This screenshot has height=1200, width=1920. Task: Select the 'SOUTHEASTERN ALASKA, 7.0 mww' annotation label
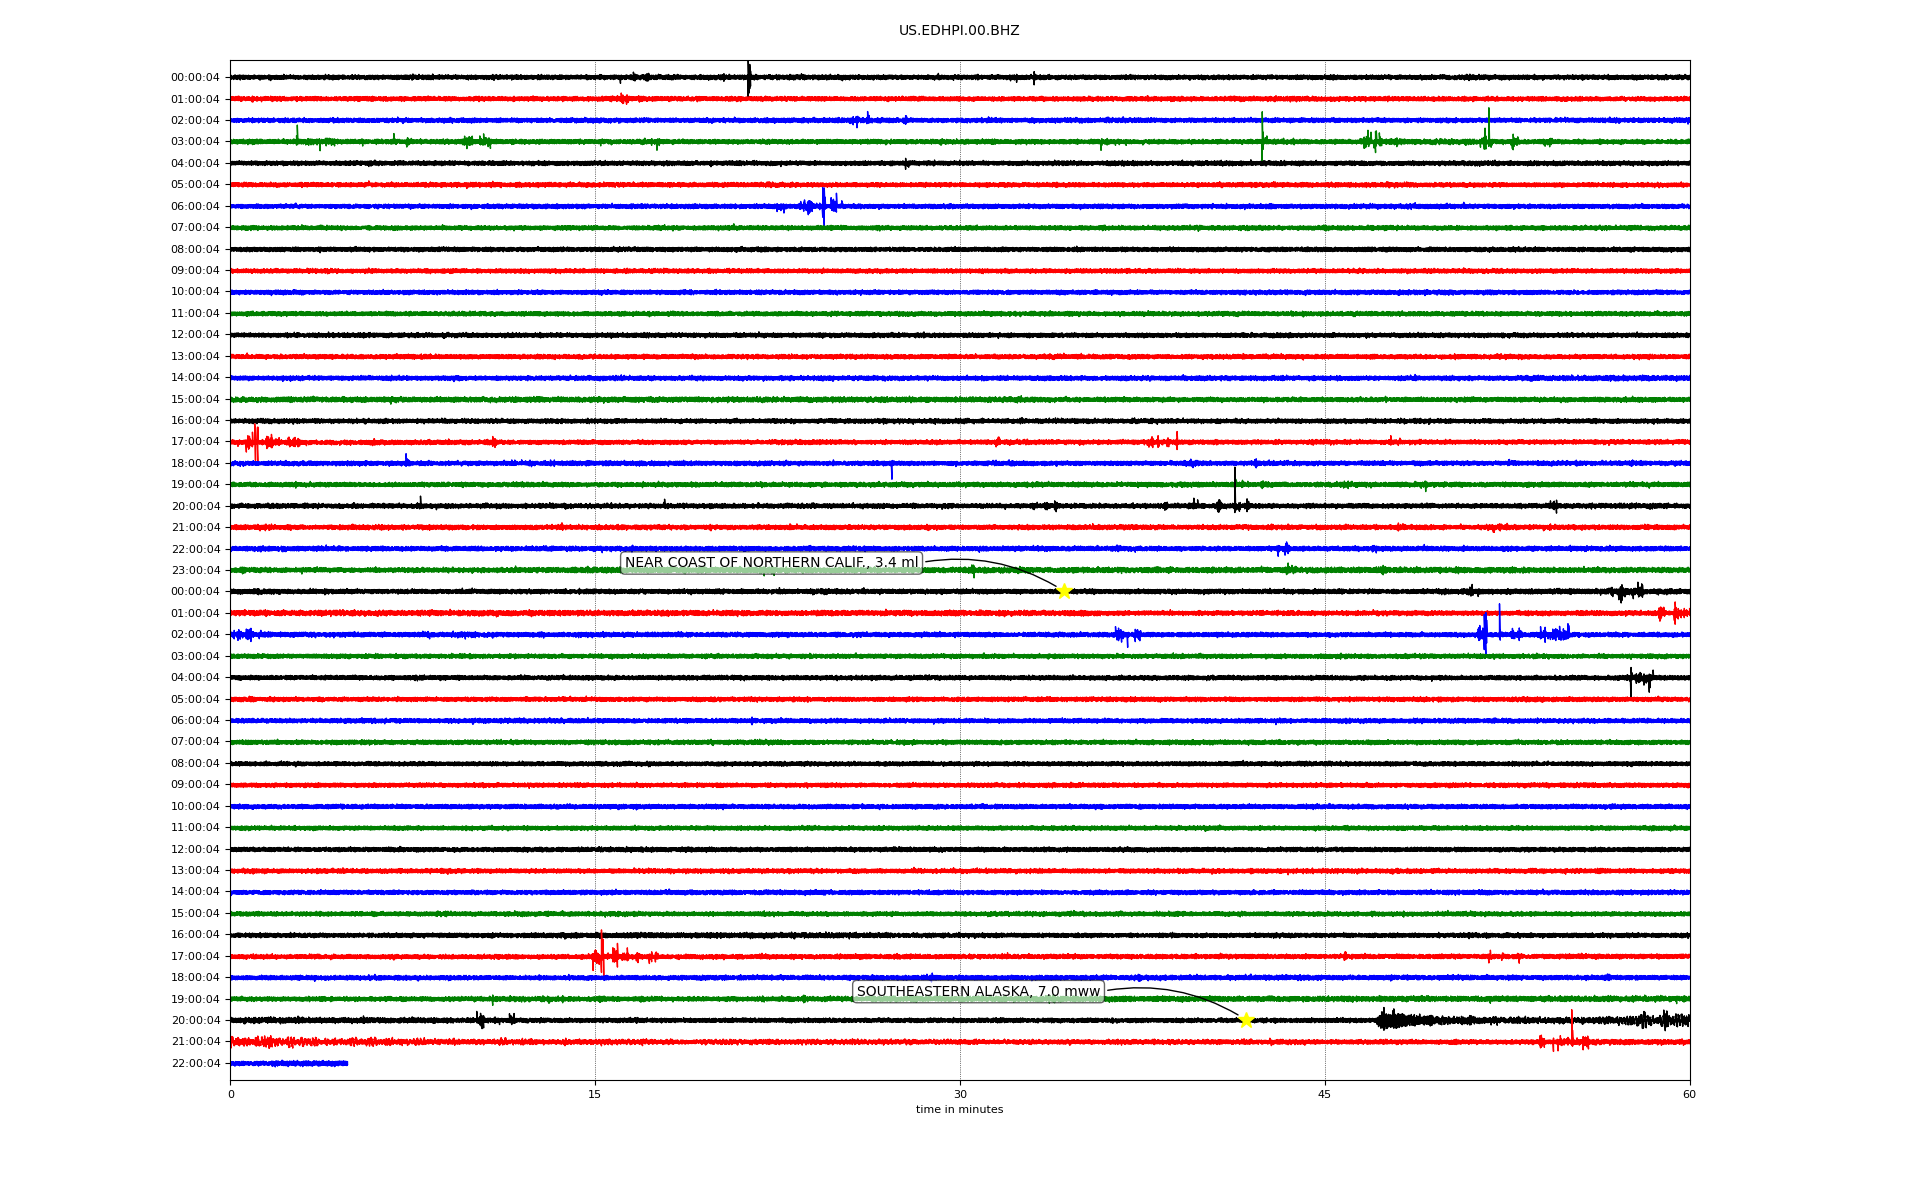pos(978,992)
